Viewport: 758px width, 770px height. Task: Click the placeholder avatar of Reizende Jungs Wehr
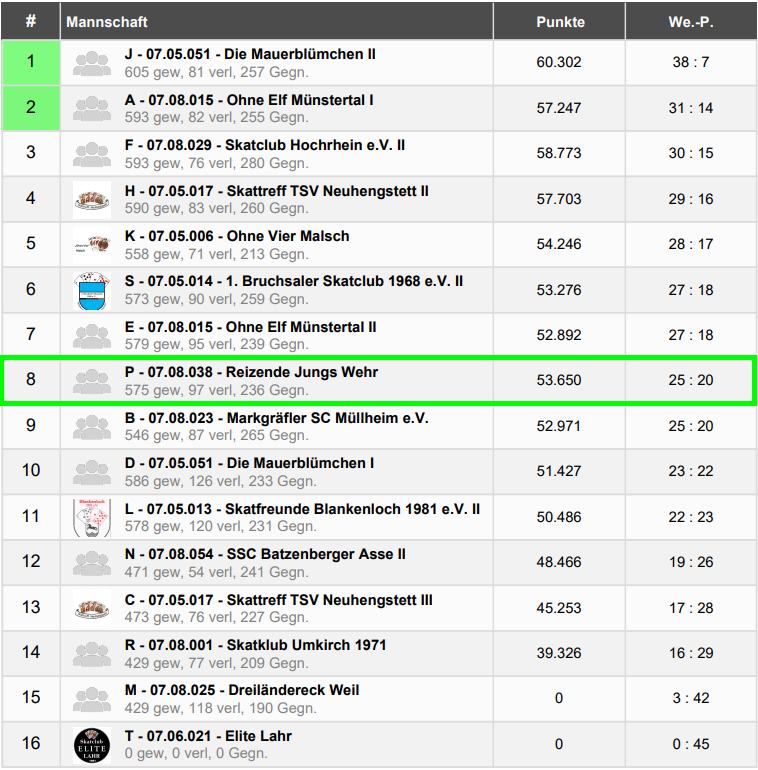point(92,382)
